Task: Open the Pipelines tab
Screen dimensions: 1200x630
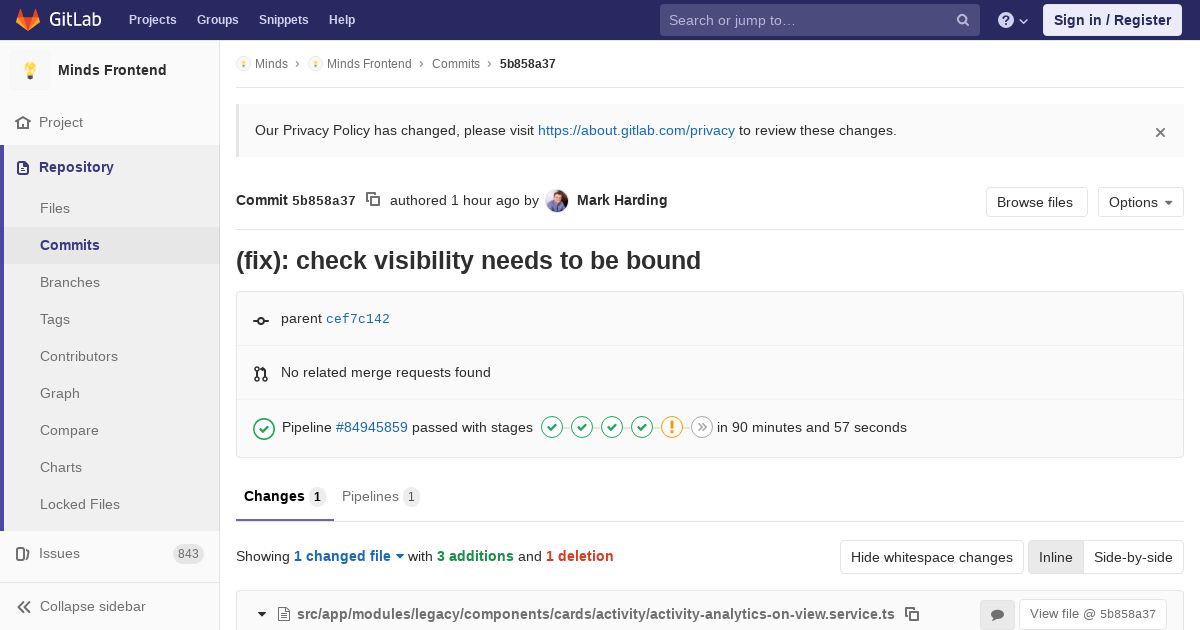Action: pyautogui.click(x=380, y=496)
